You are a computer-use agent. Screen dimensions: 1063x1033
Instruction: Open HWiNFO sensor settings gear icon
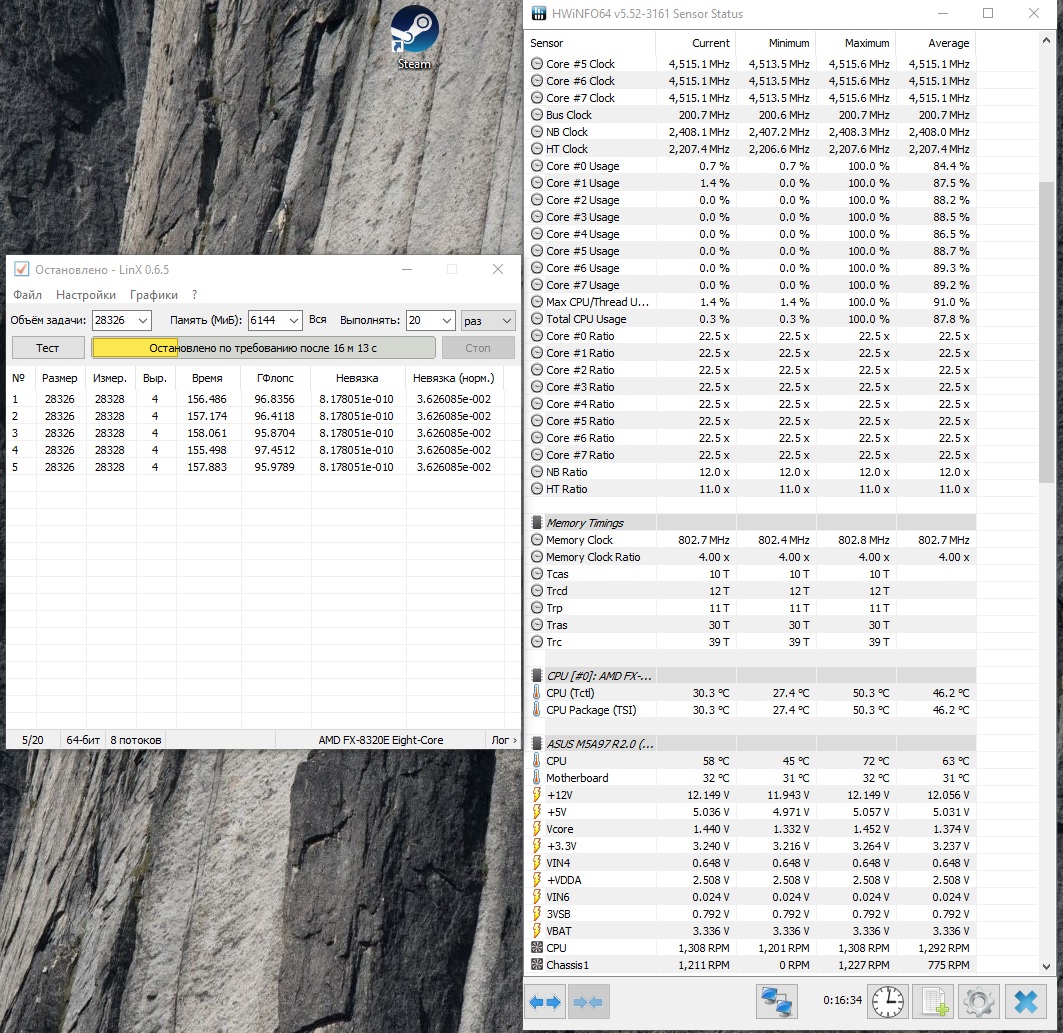point(978,1001)
